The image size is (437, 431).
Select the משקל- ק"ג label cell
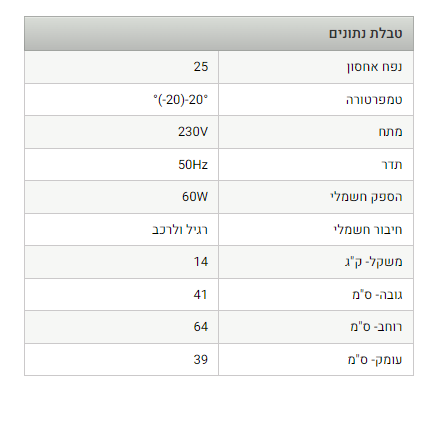pos(316,262)
